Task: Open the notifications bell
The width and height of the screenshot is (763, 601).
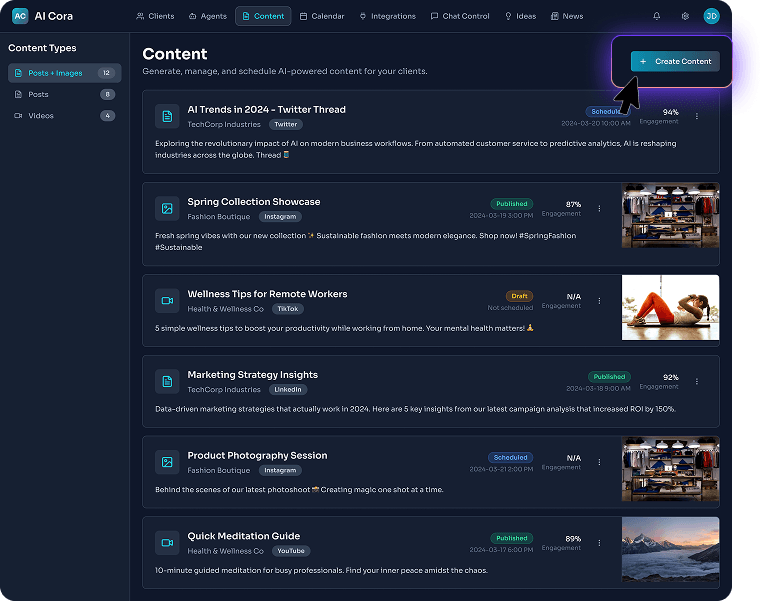Action: point(656,16)
